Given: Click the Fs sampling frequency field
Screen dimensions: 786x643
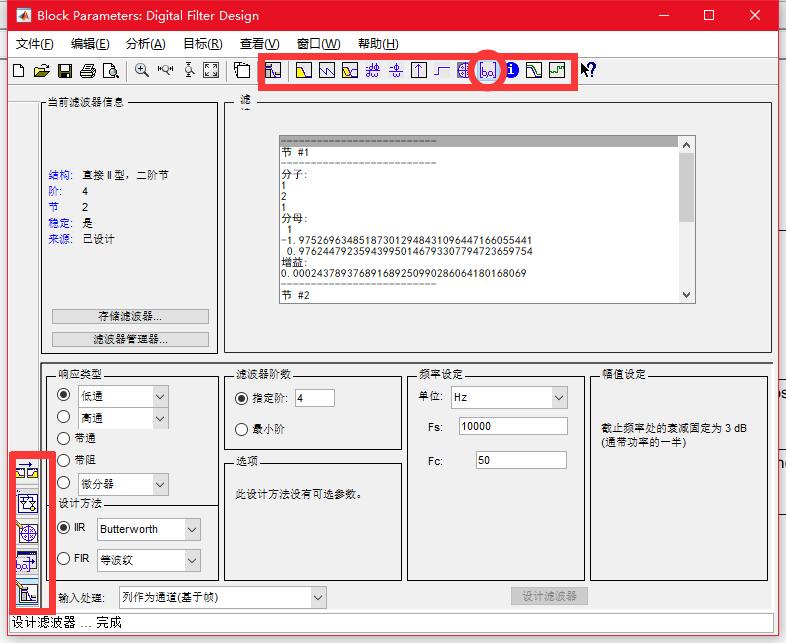Looking at the screenshot, I should click(513, 426).
